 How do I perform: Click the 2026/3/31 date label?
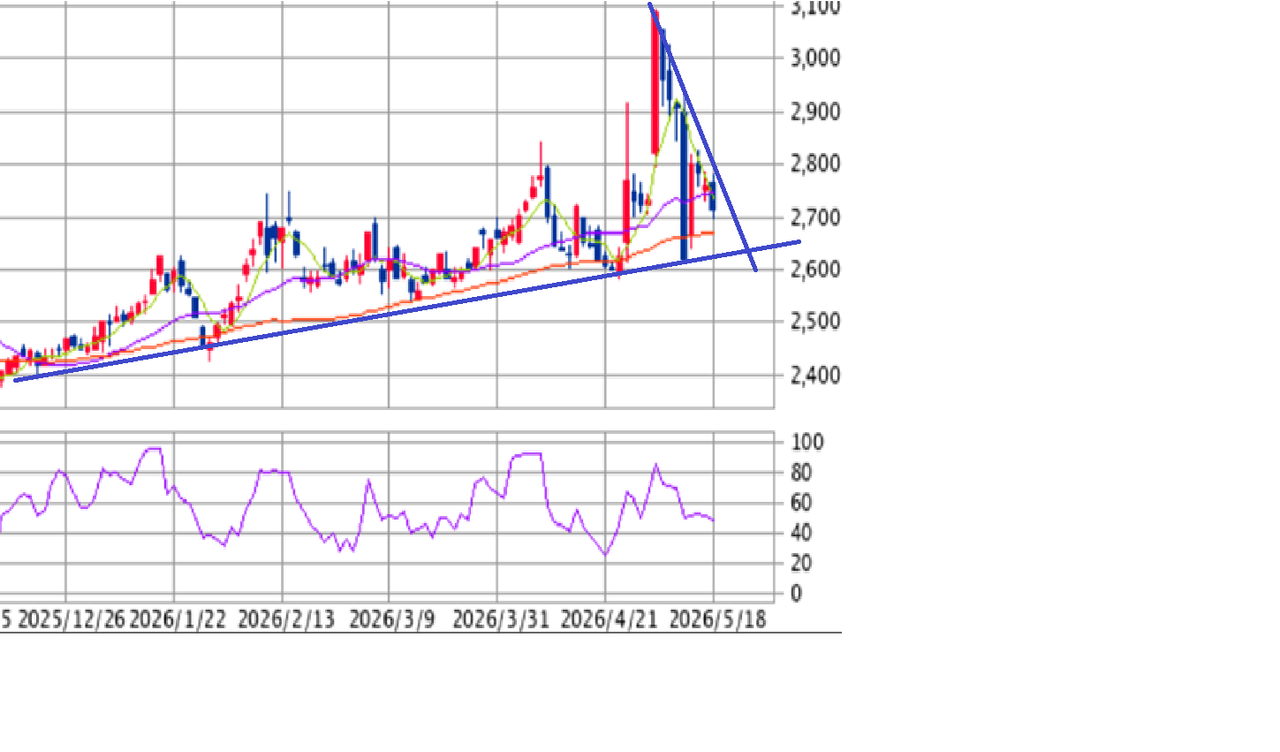click(x=501, y=620)
